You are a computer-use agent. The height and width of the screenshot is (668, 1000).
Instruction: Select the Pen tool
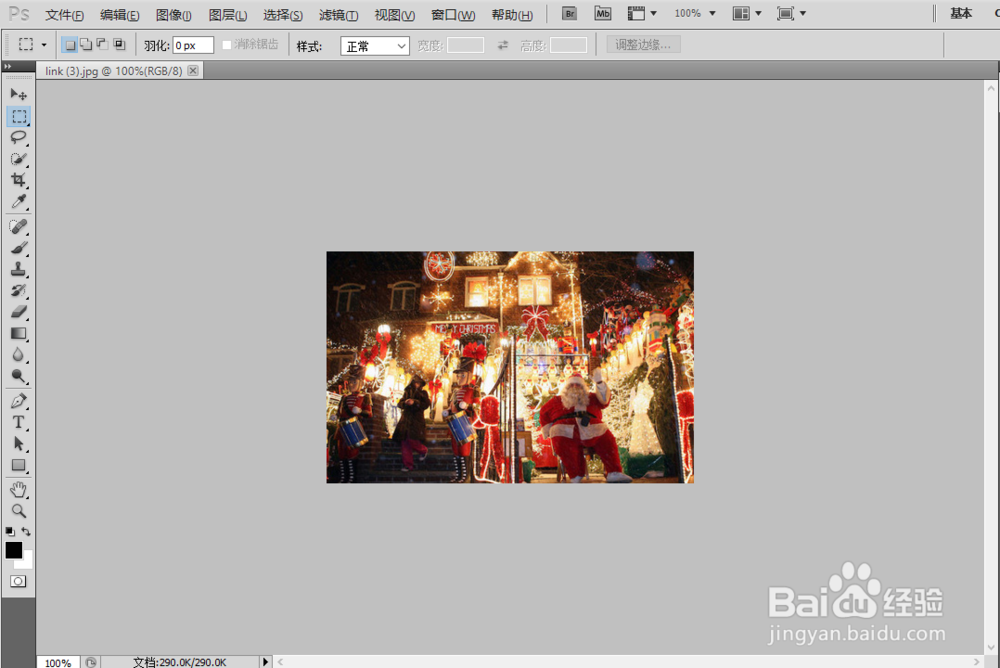tap(18, 401)
